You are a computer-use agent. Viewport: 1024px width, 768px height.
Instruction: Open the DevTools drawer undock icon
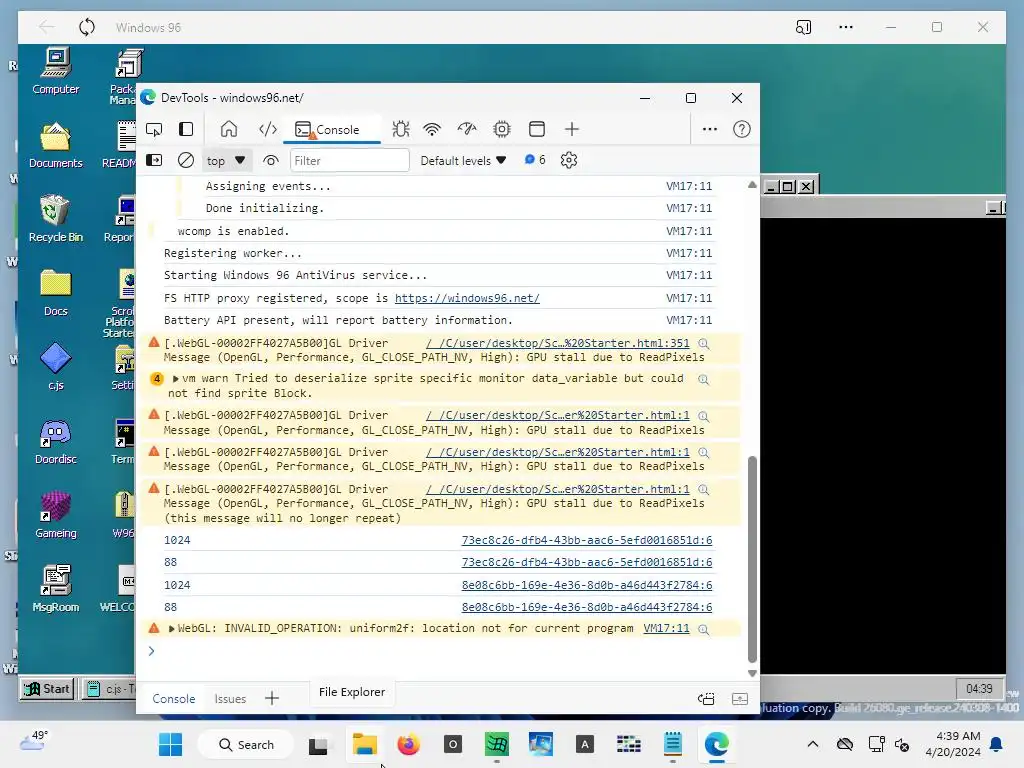pos(707,699)
